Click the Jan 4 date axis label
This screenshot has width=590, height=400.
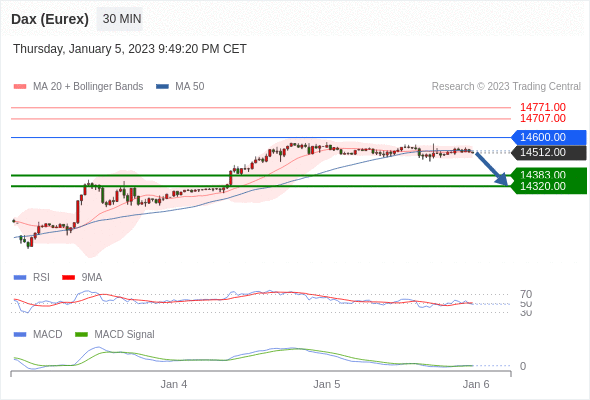174,385
